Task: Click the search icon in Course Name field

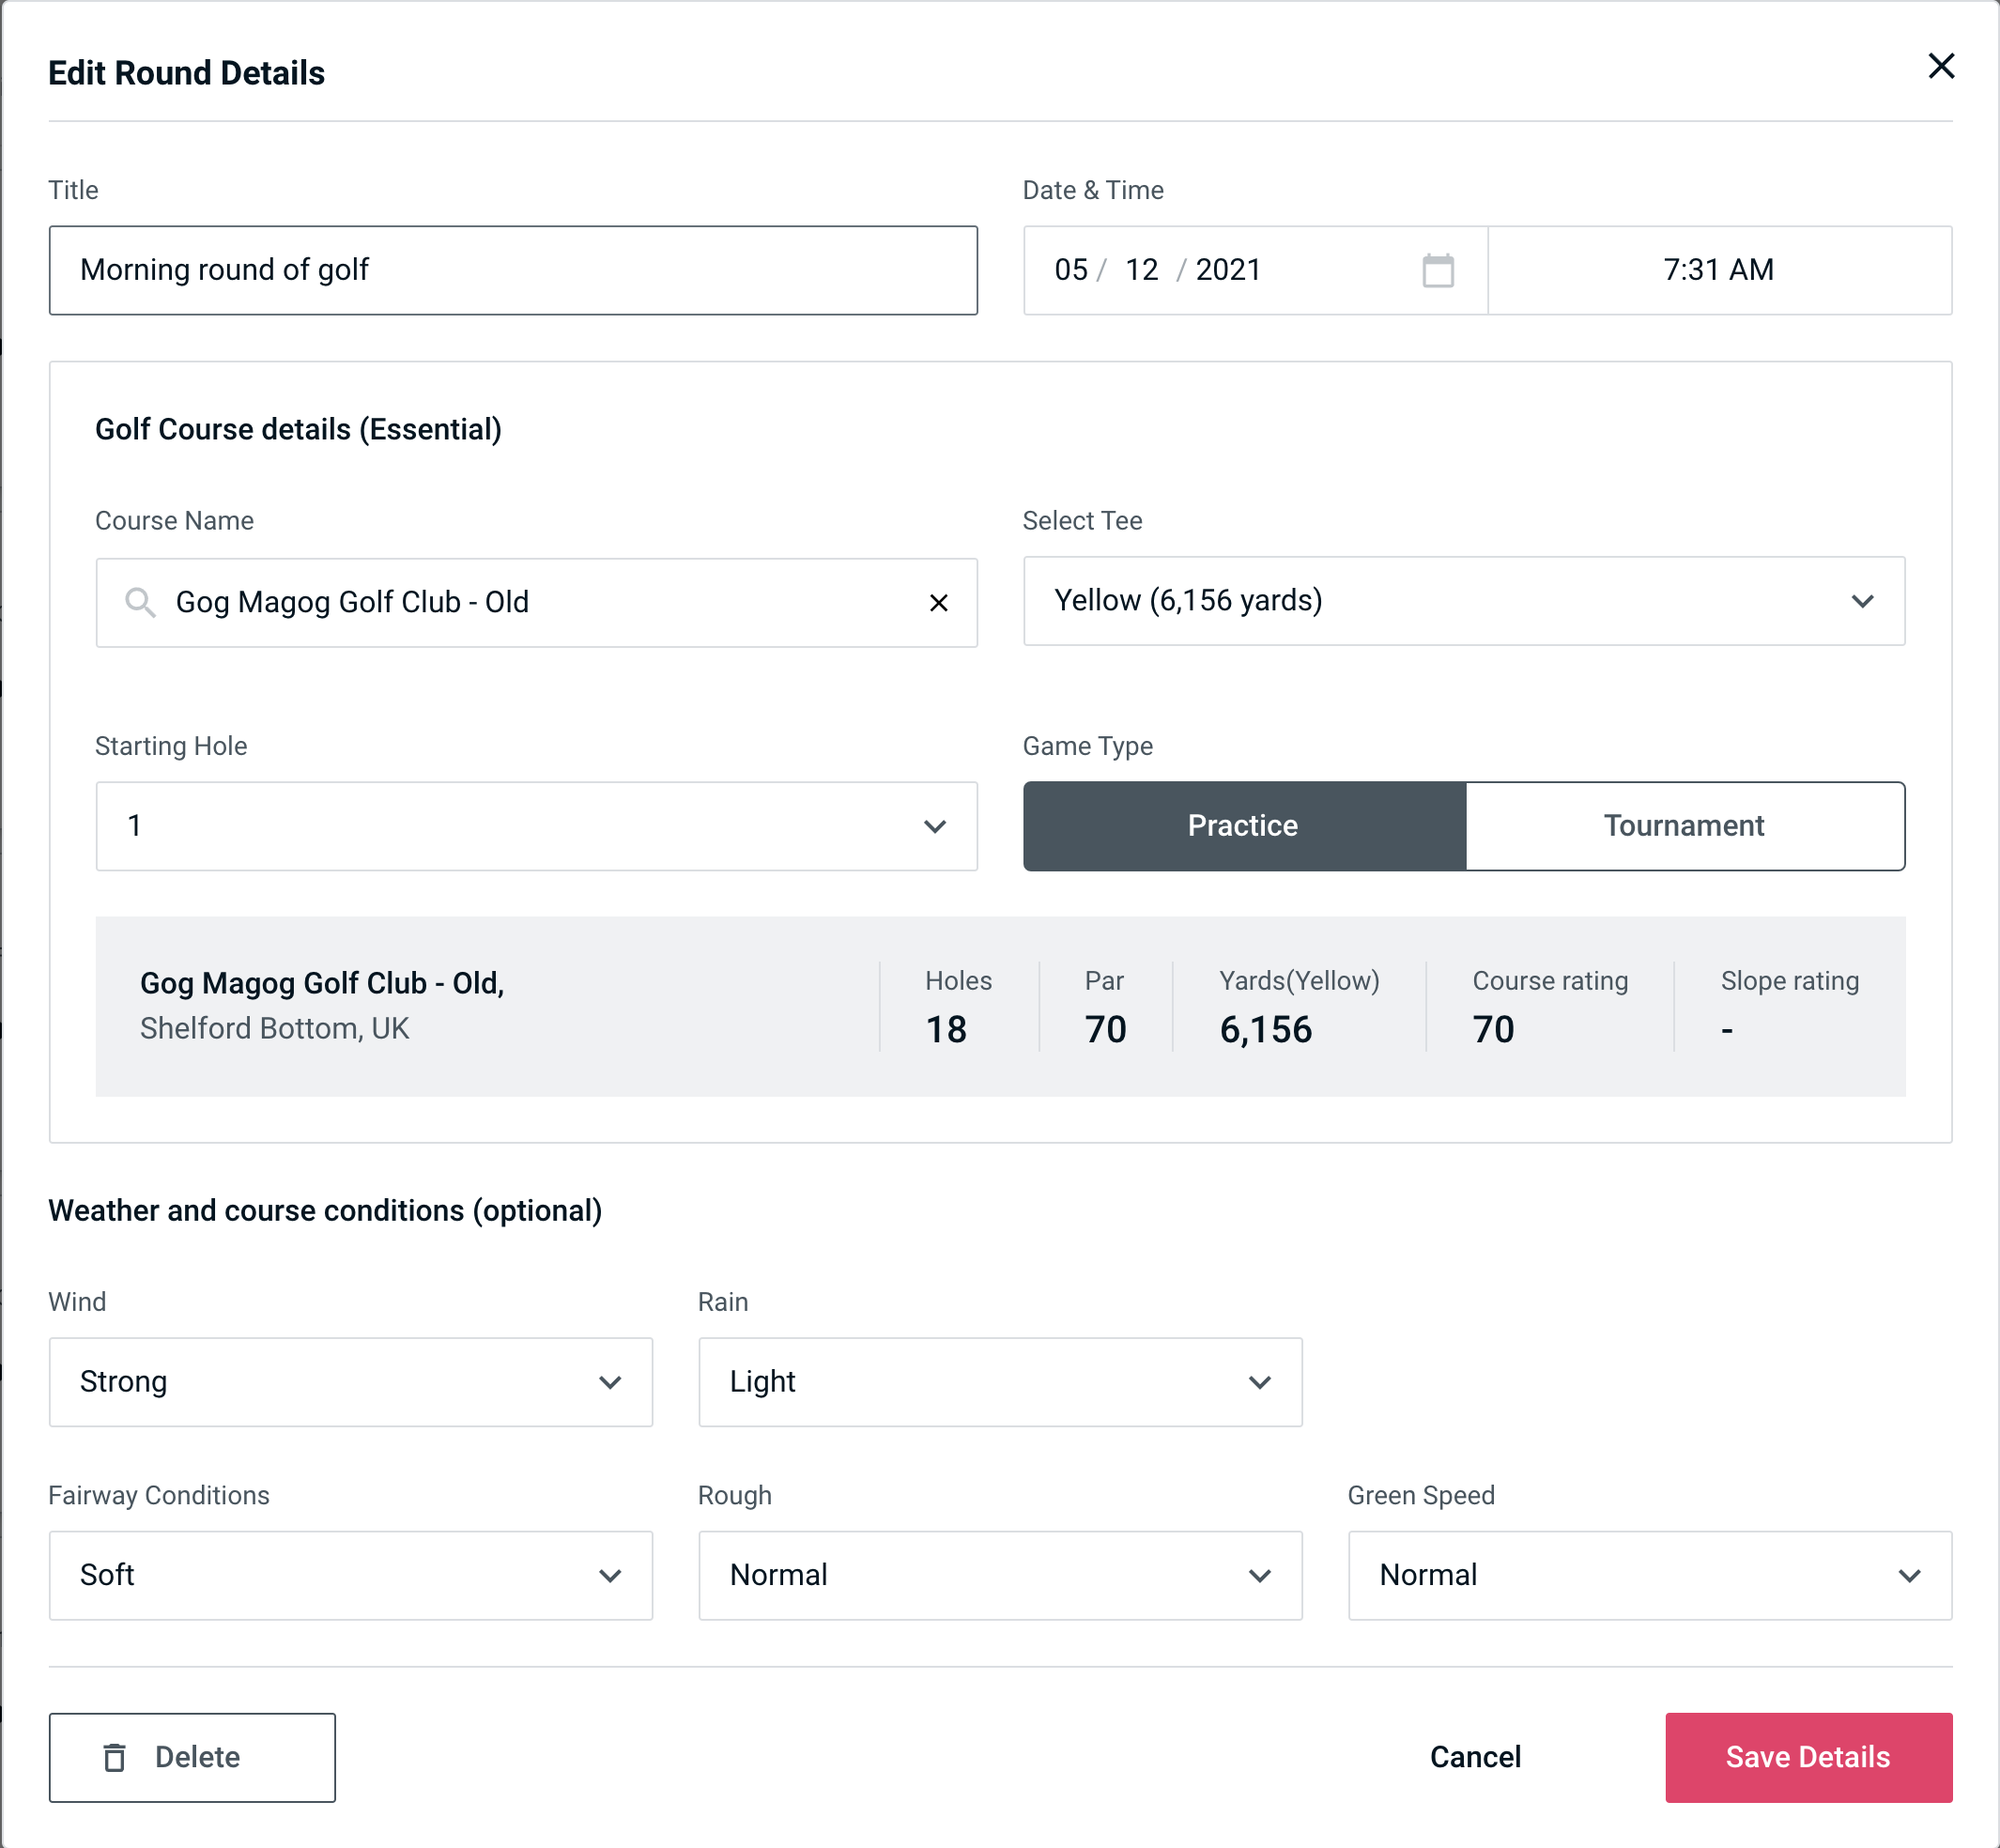Action: pos(138,603)
